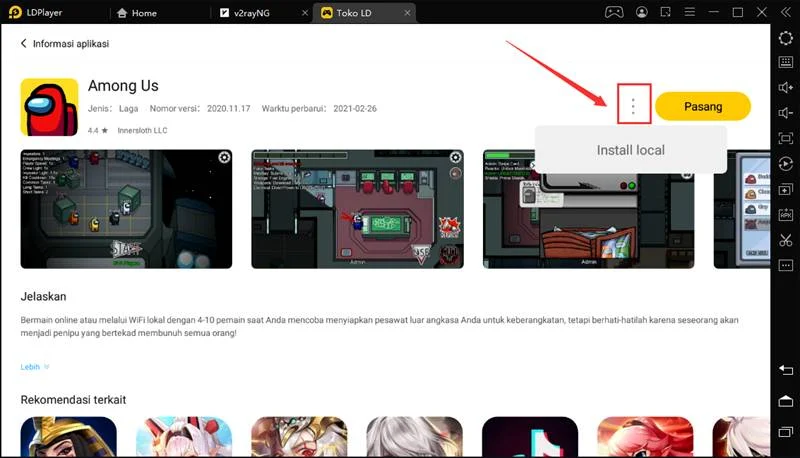Viewport: 800px width, 458px height.
Task: Click the volume down sidebar icon
Action: (x=786, y=113)
